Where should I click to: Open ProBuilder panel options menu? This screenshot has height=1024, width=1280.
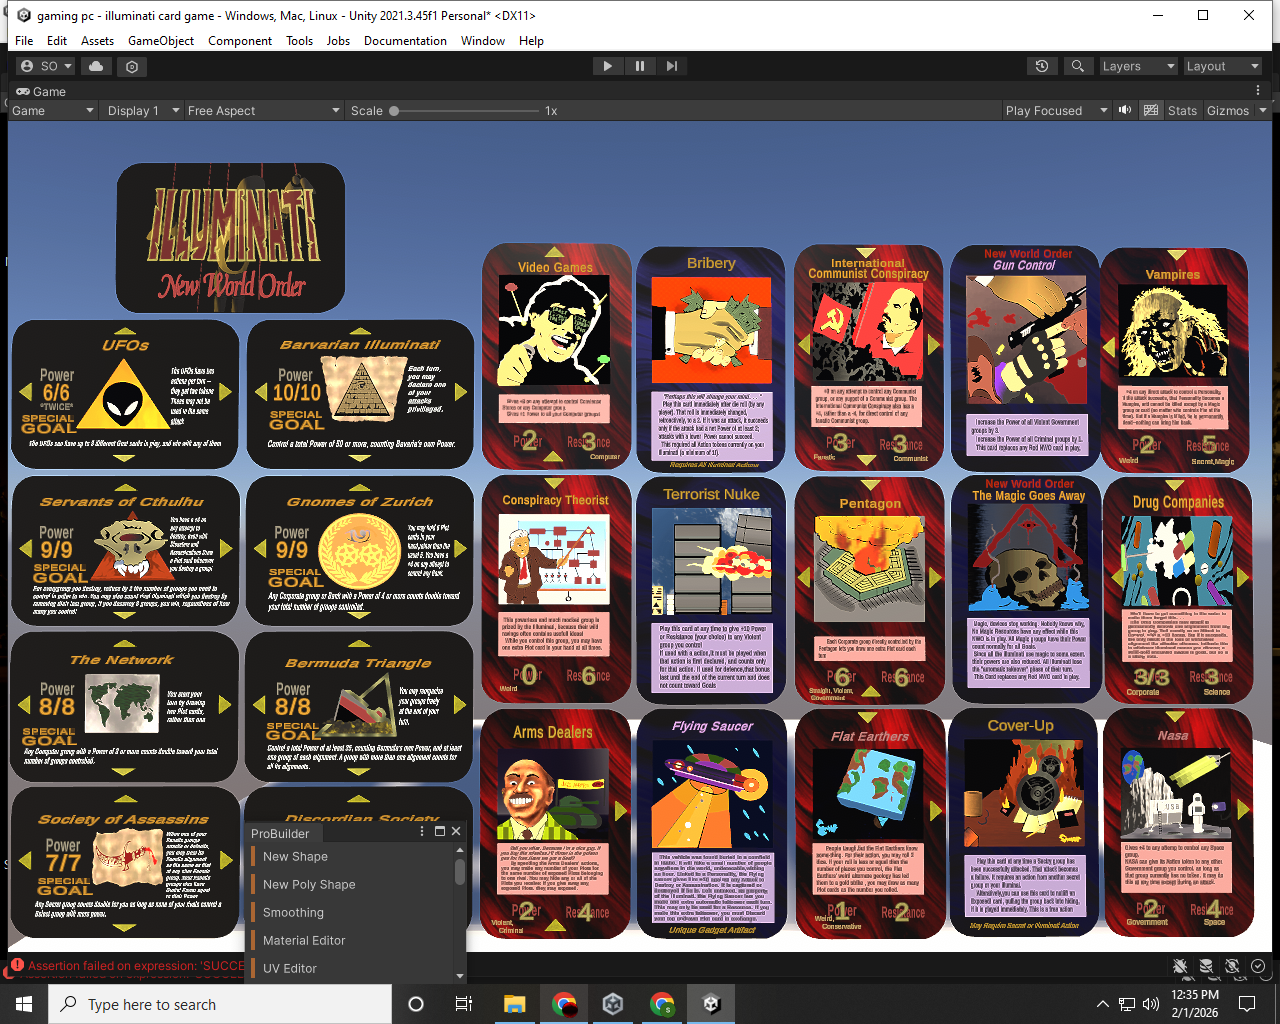[422, 831]
